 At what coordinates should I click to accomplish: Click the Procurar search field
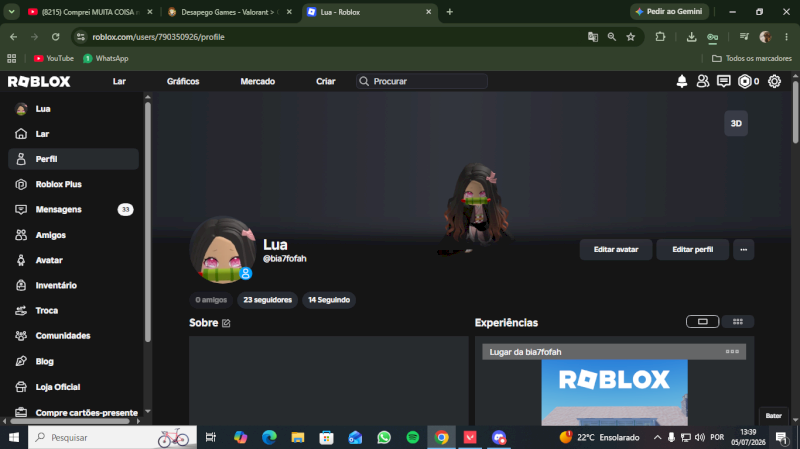pos(422,81)
